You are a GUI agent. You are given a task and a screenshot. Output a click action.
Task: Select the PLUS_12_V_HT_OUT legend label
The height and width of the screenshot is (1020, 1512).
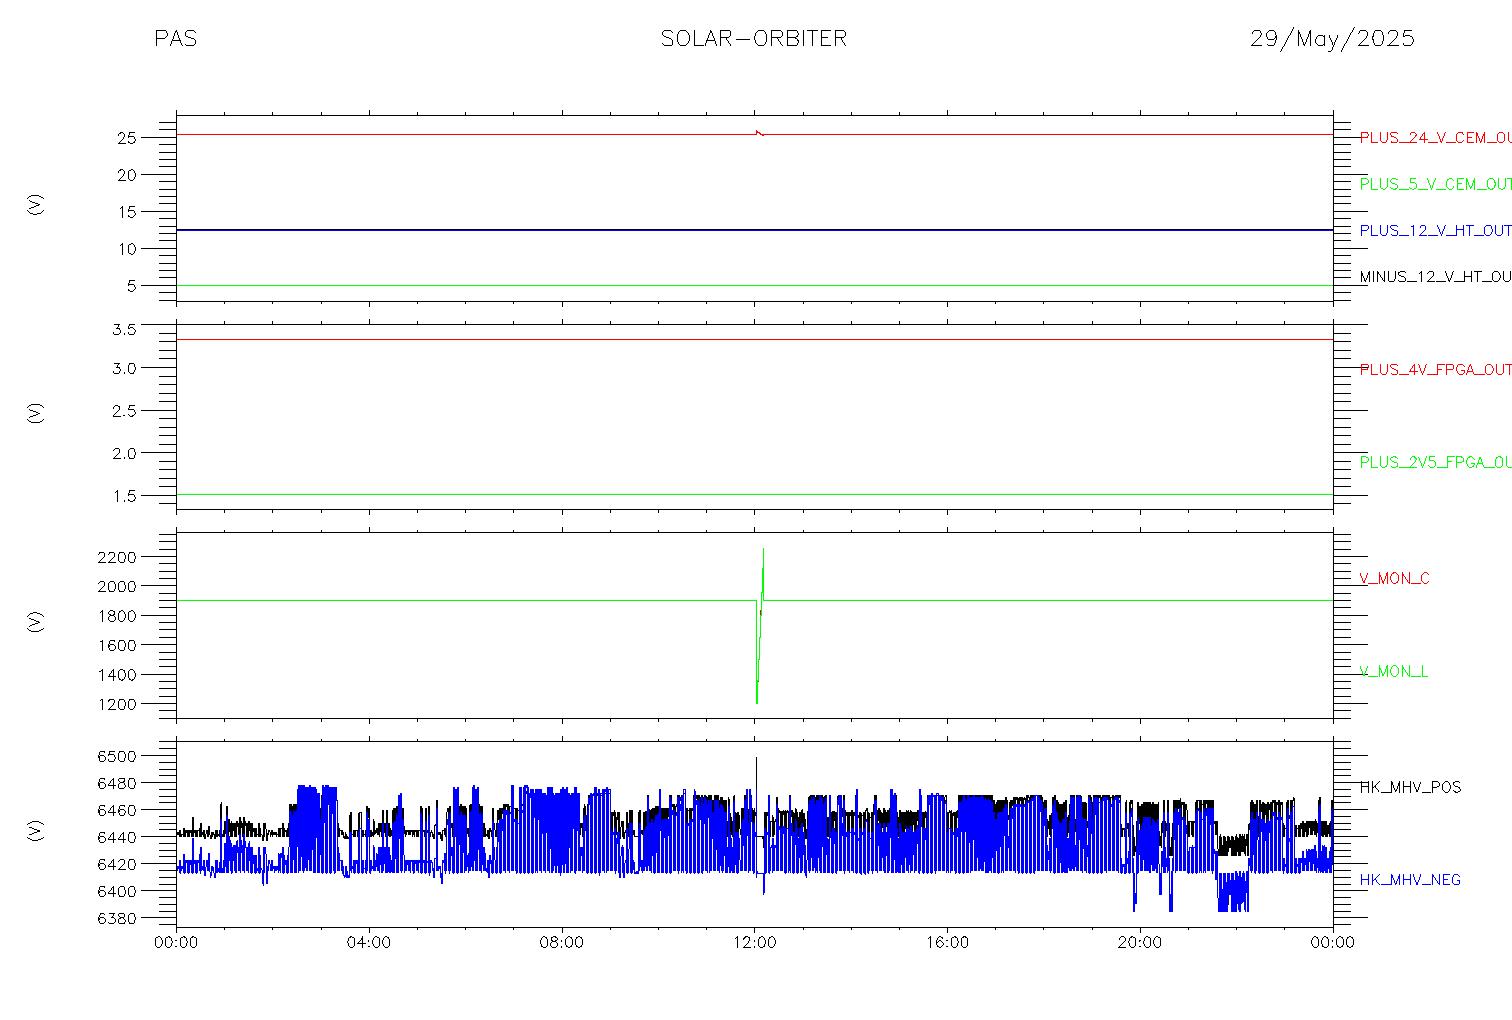[x=1435, y=231]
